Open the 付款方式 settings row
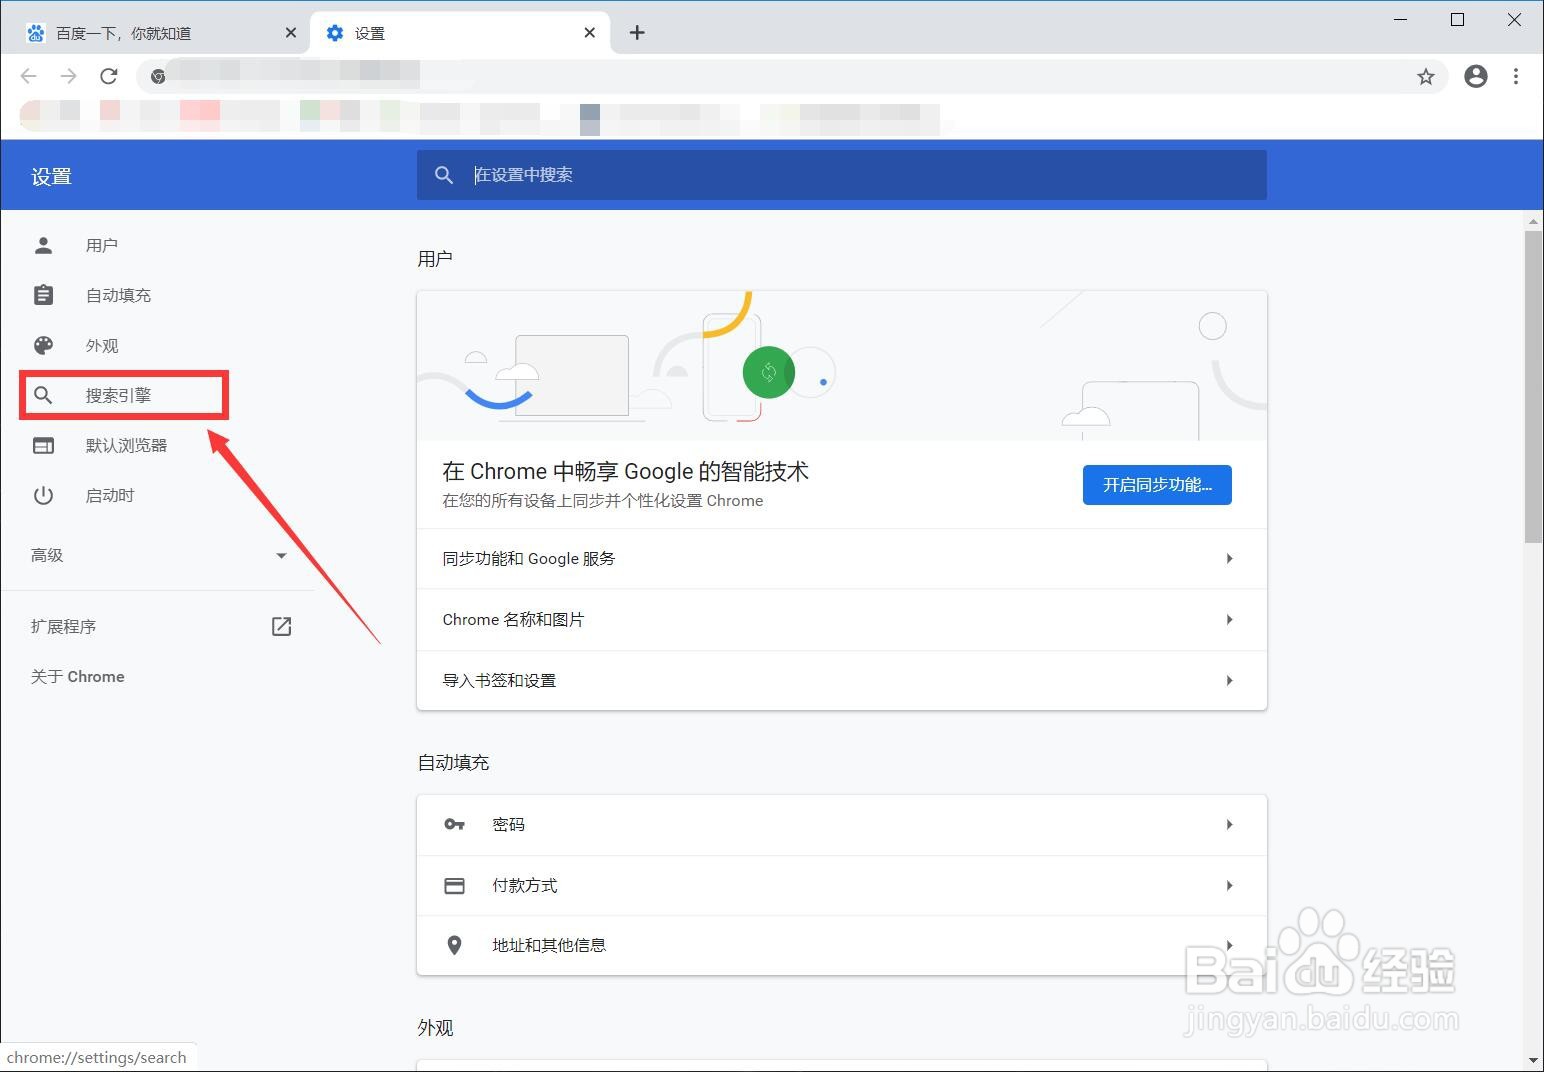This screenshot has height=1072, width=1544. 842,886
